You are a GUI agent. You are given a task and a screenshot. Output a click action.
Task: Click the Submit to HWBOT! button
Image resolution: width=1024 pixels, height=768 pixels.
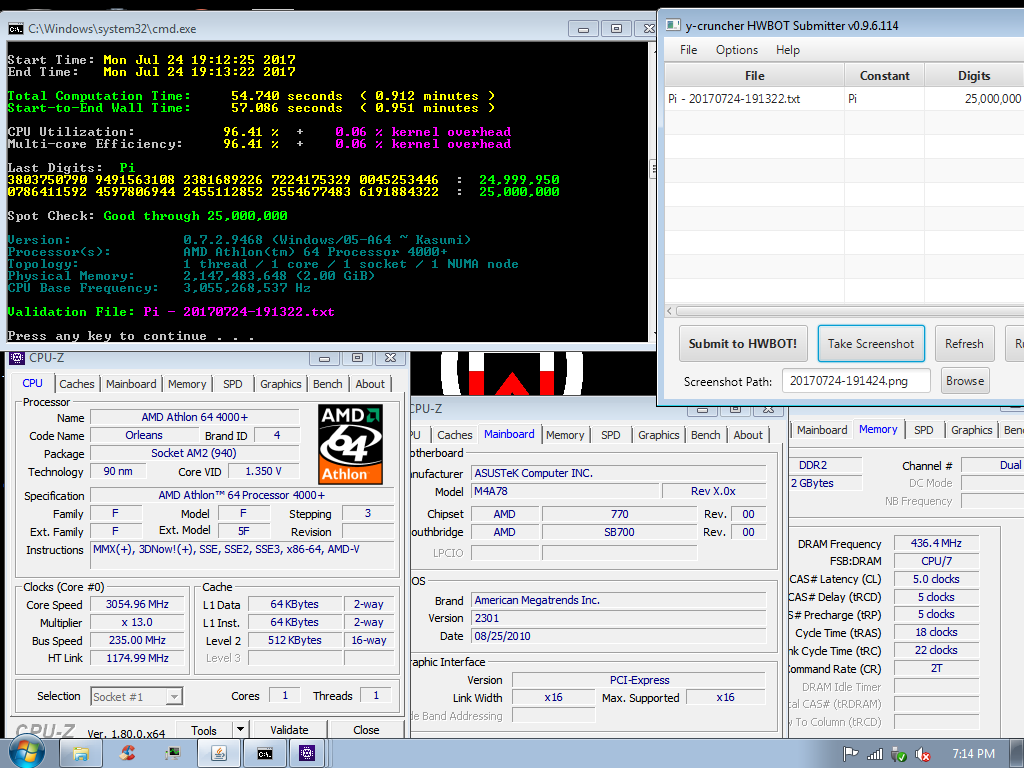coord(743,344)
